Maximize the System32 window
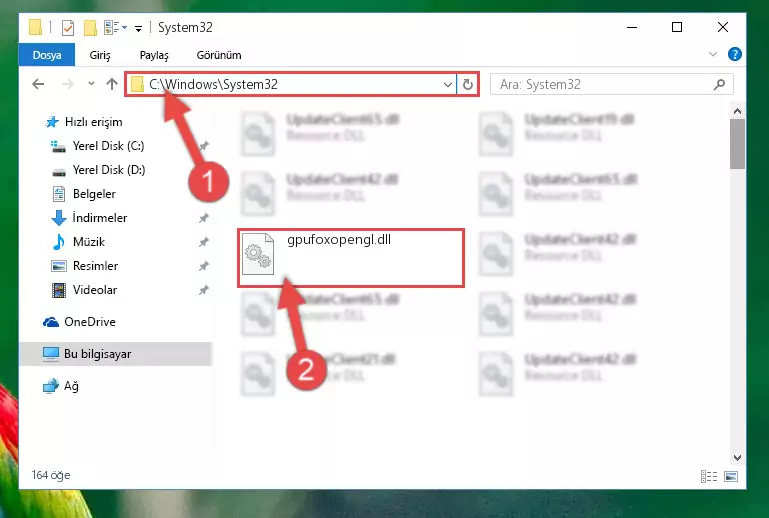Image resolution: width=769 pixels, height=518 pixels. point(677,27)
